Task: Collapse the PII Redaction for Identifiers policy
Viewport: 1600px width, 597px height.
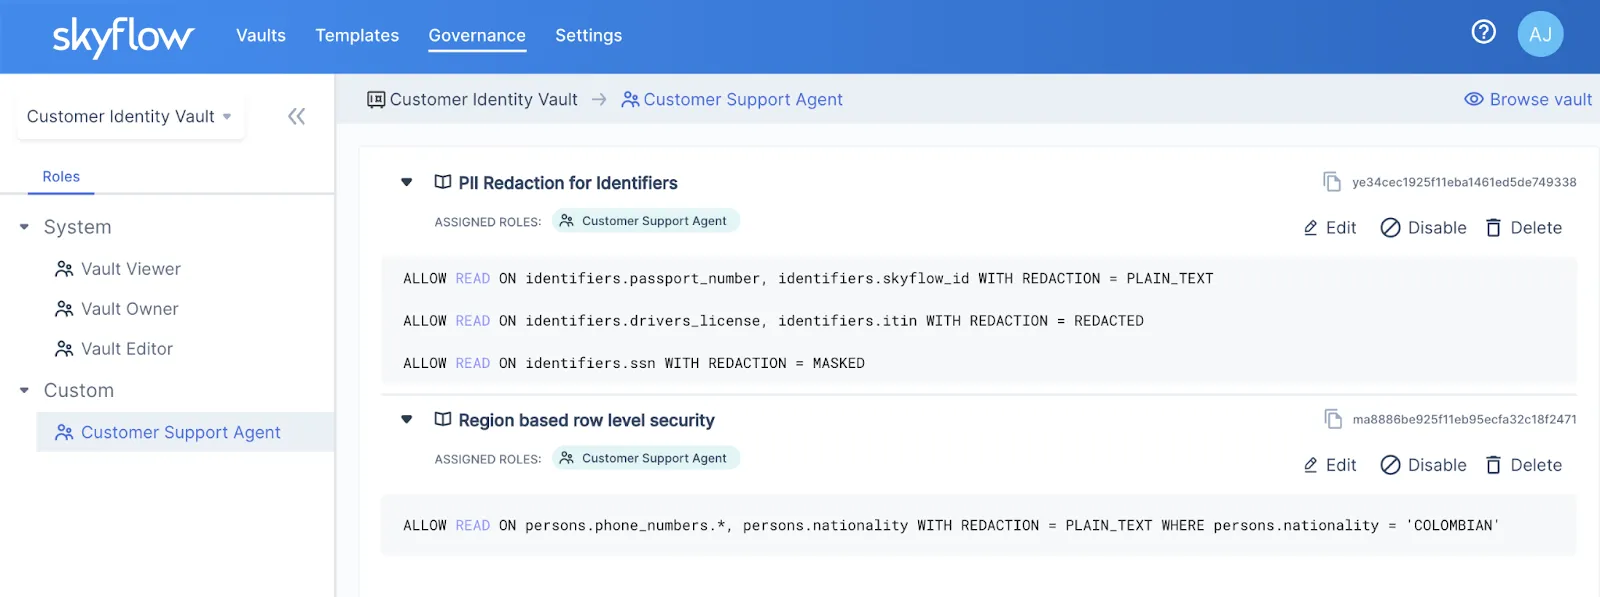Action: [x=407, y=182]
